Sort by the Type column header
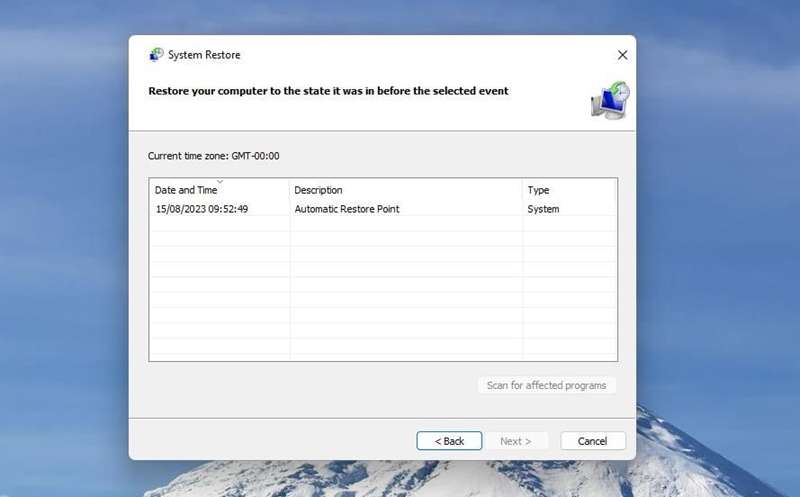This screenshot has width=800, height=497. pos(569,190)
